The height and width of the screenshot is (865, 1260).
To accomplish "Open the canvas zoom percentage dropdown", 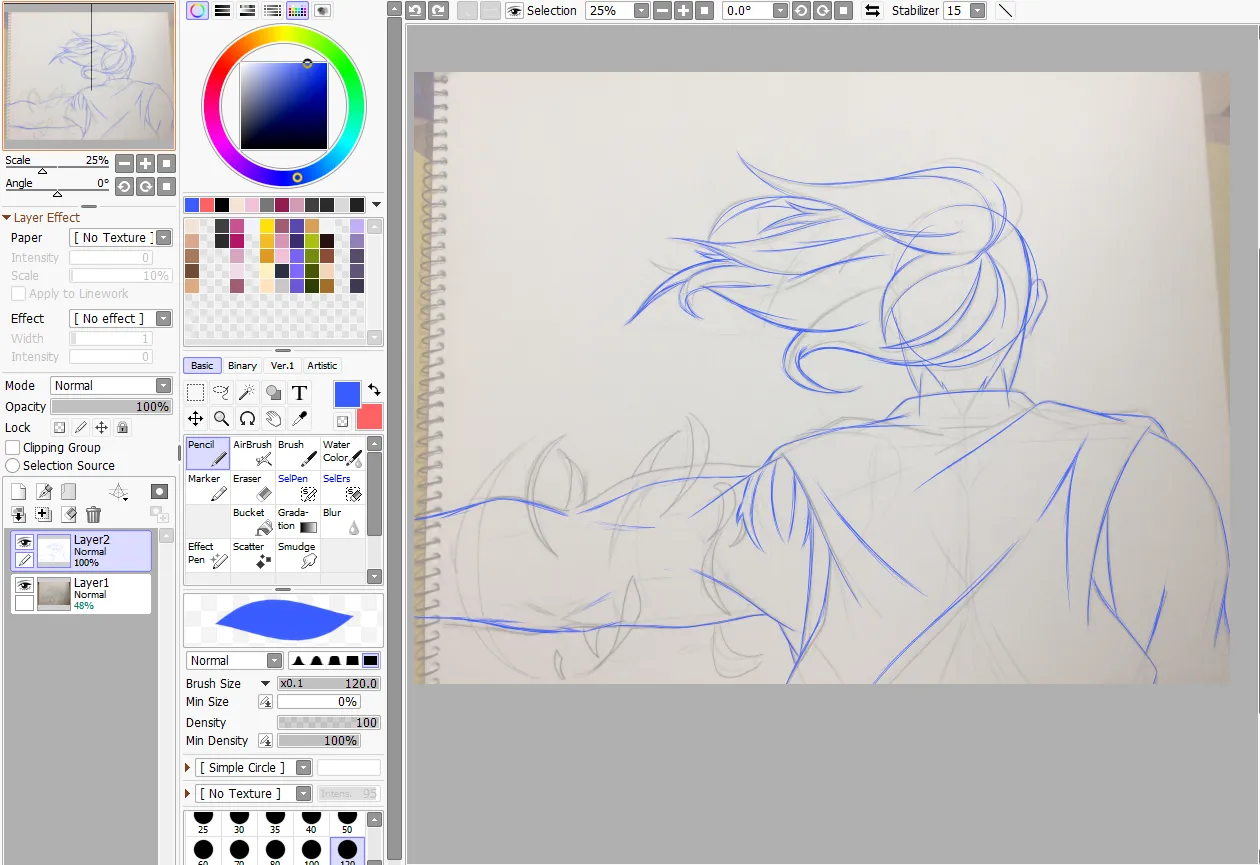I will (x=641, y=10).
